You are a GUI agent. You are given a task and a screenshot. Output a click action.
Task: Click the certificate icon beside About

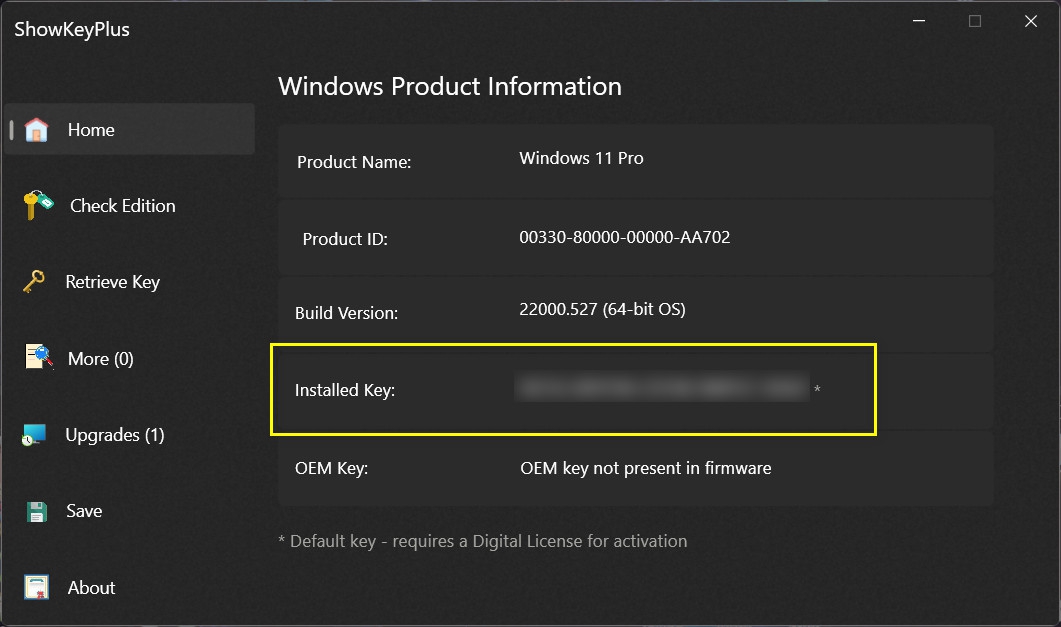click(37, 587)
